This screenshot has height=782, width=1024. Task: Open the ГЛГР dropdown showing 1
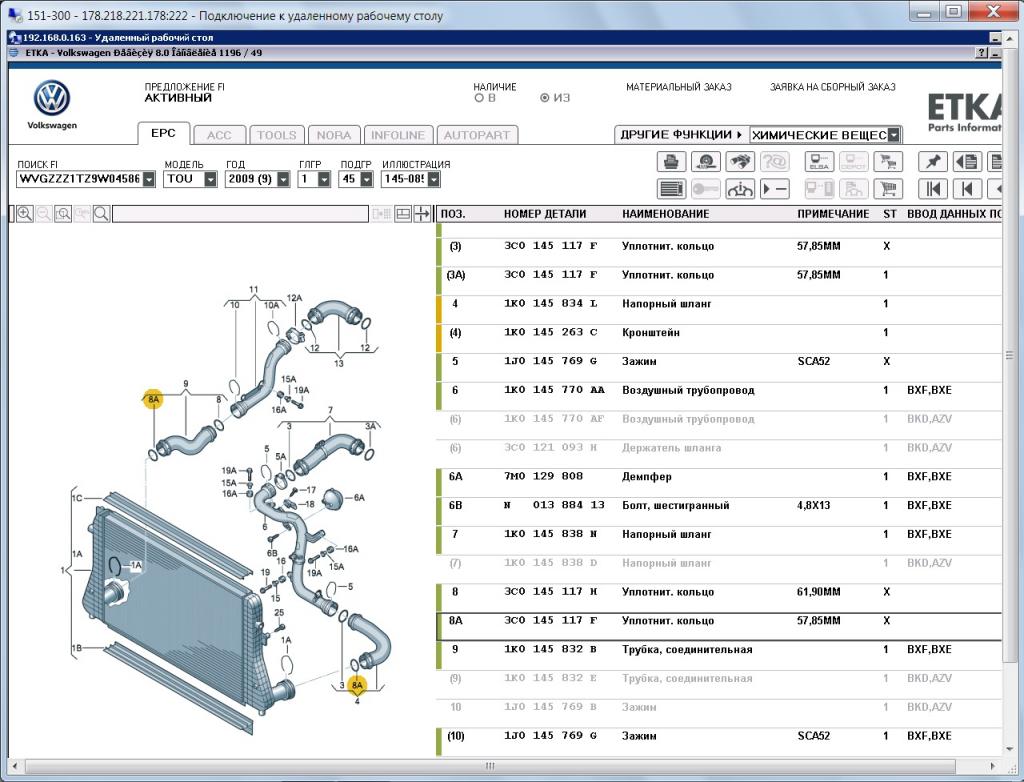coord(324,179)
